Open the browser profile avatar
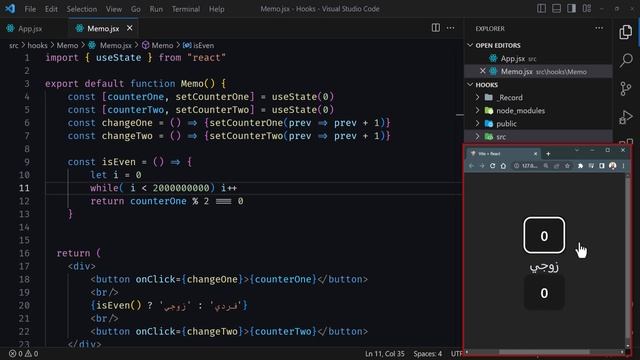 (x=613, y=166)
